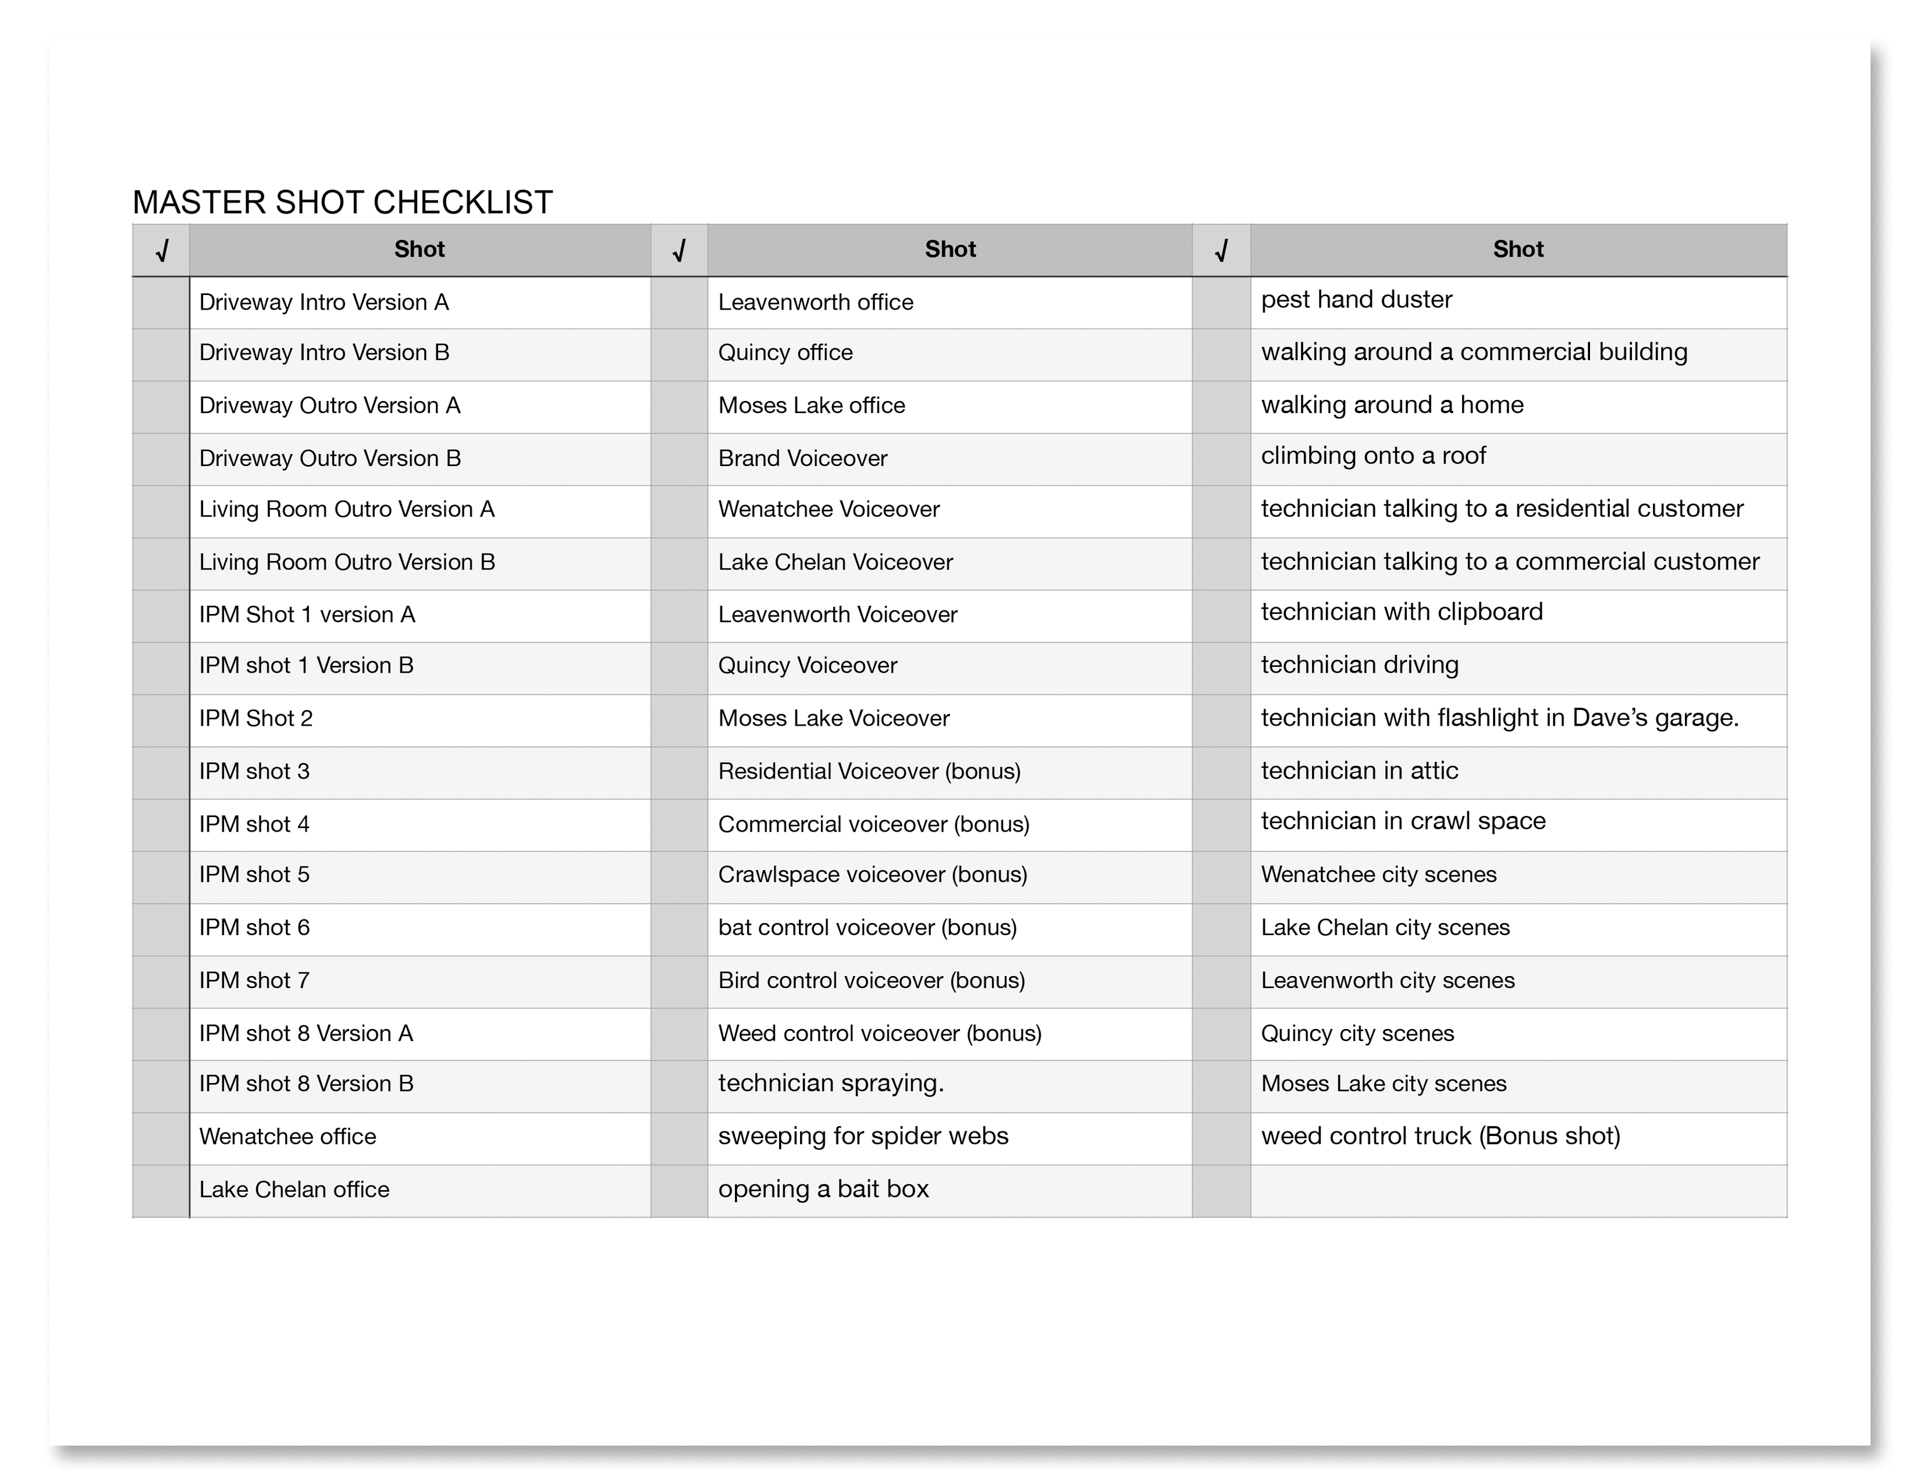The width and height of the screenshot is (1920, 1484).
Task: Check the box beside pest hand duster
Action: click(1221, 303)
